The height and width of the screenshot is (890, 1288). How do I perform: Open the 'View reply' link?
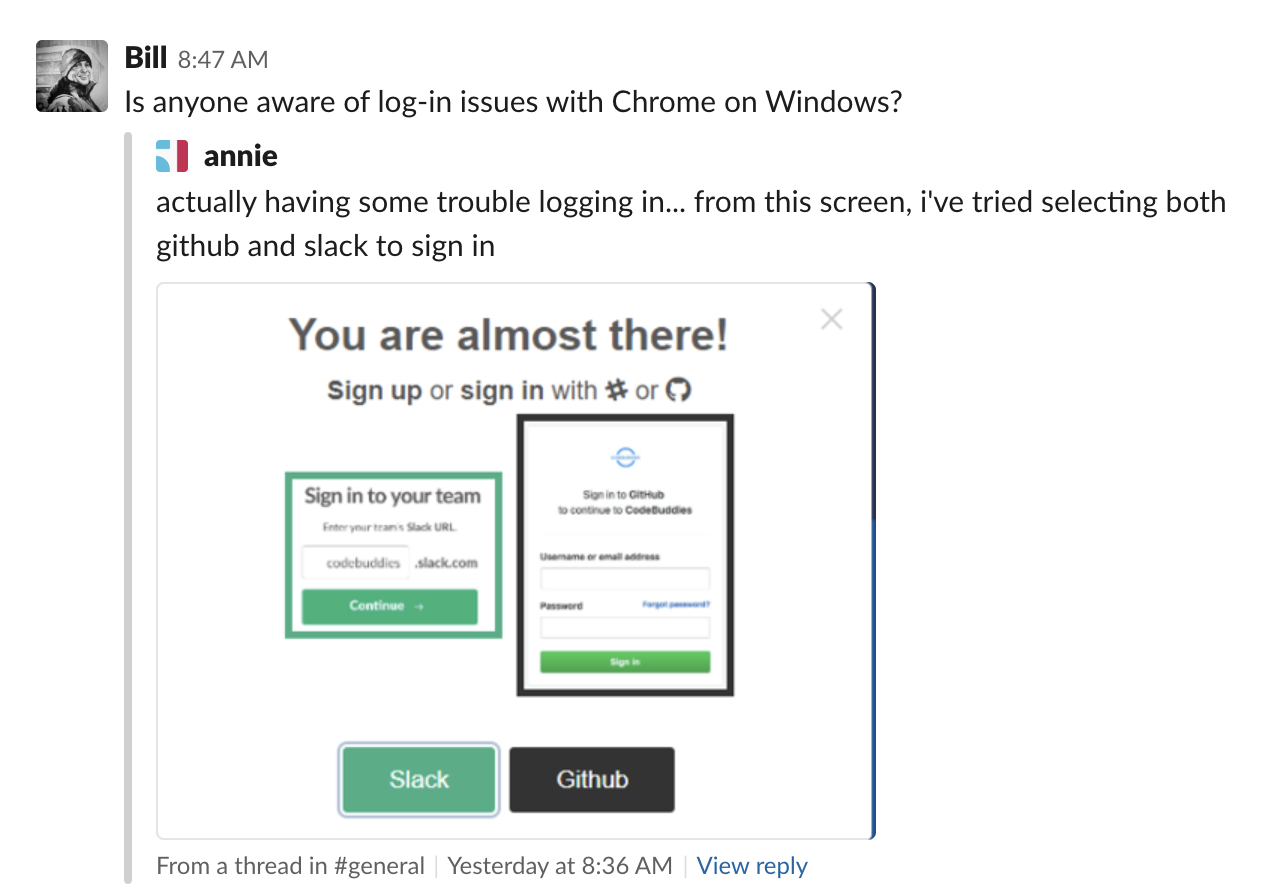click(752, 866)
